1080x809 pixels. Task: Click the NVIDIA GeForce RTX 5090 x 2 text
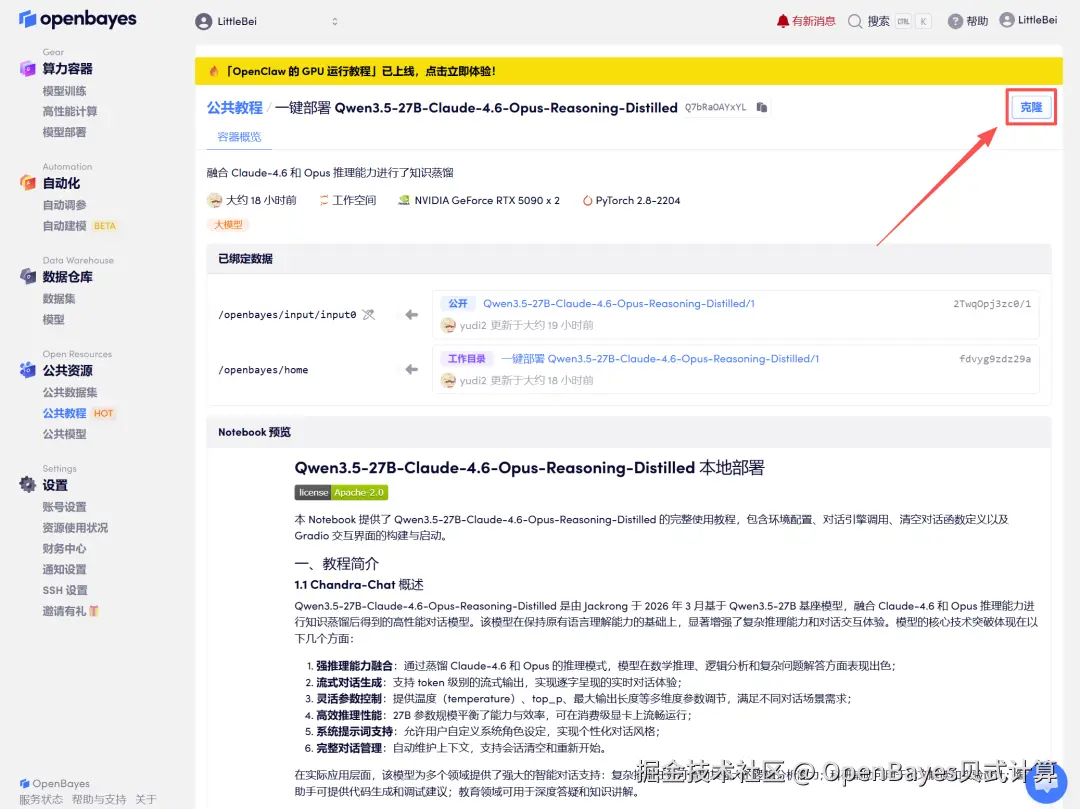[x=487, y=200]
